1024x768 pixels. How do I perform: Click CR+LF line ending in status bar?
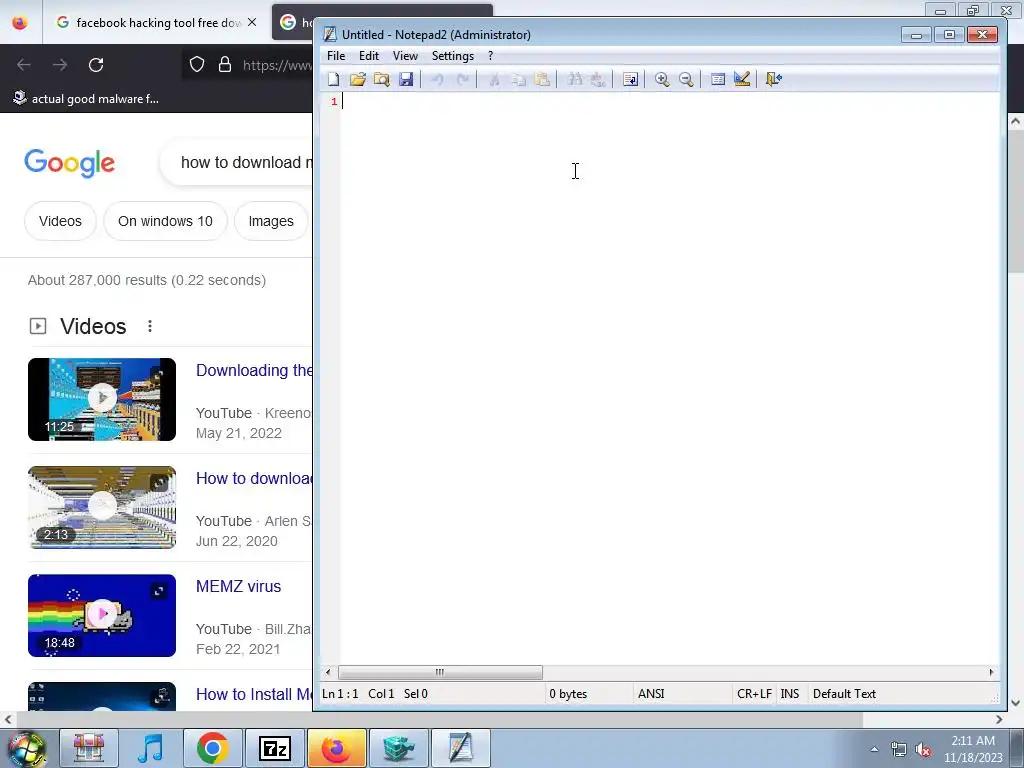[x=754, y=694]
